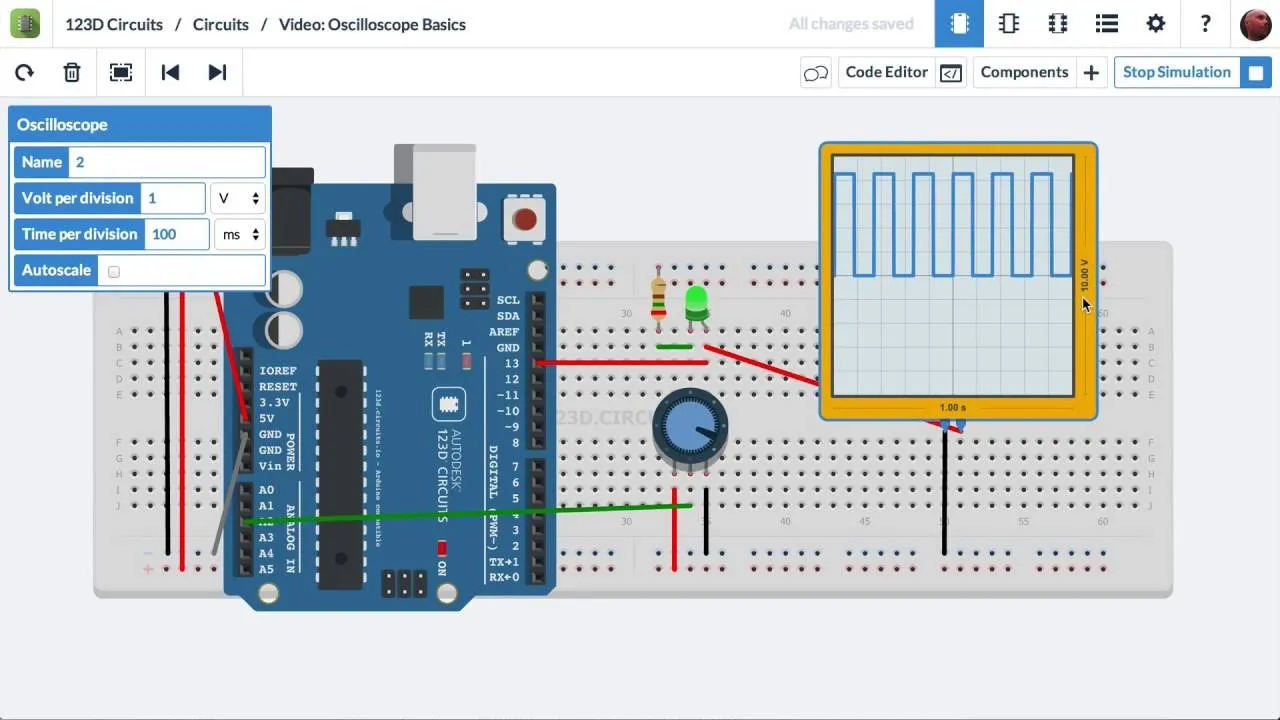Open the breadboard editor view

click(x=959, y=23)
